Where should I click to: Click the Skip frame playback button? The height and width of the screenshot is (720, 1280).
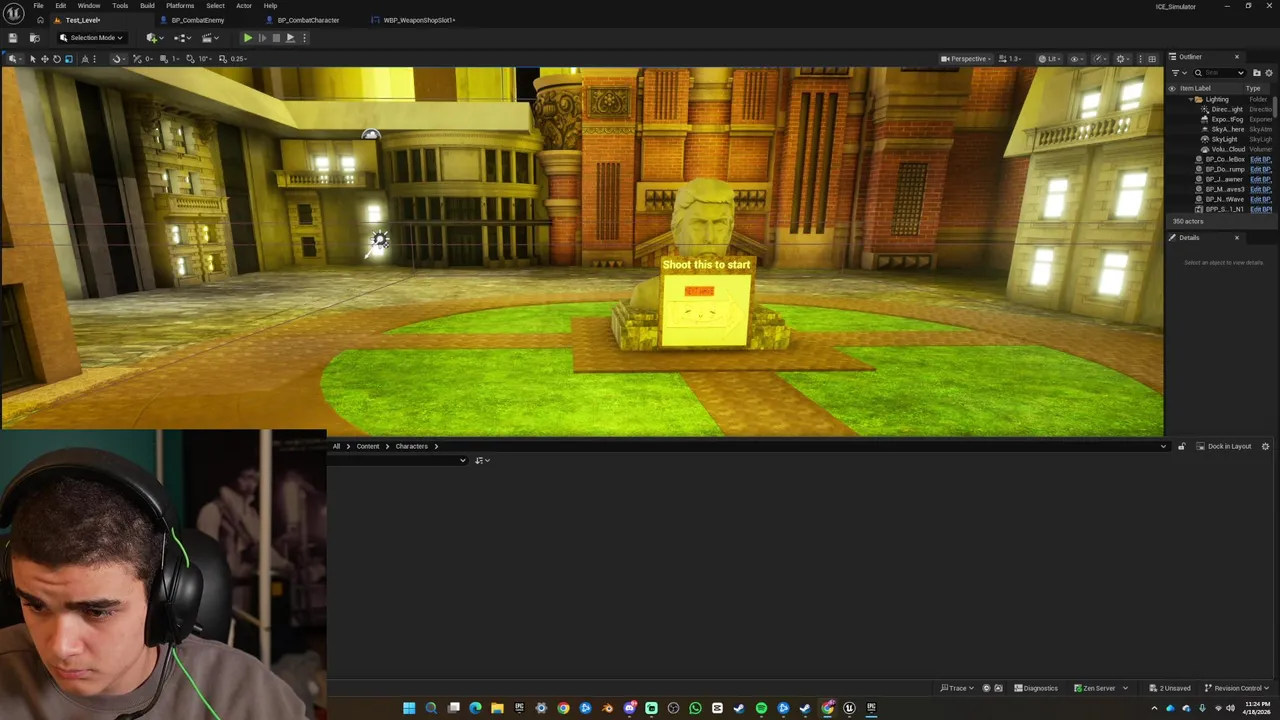click(262, 38)
